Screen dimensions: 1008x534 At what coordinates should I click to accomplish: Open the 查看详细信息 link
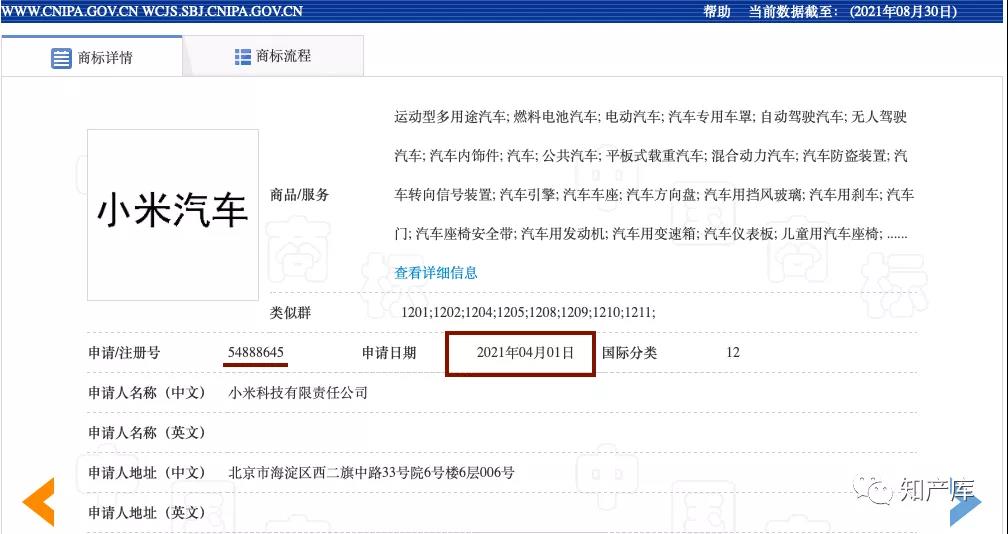[x=435, y=272]
